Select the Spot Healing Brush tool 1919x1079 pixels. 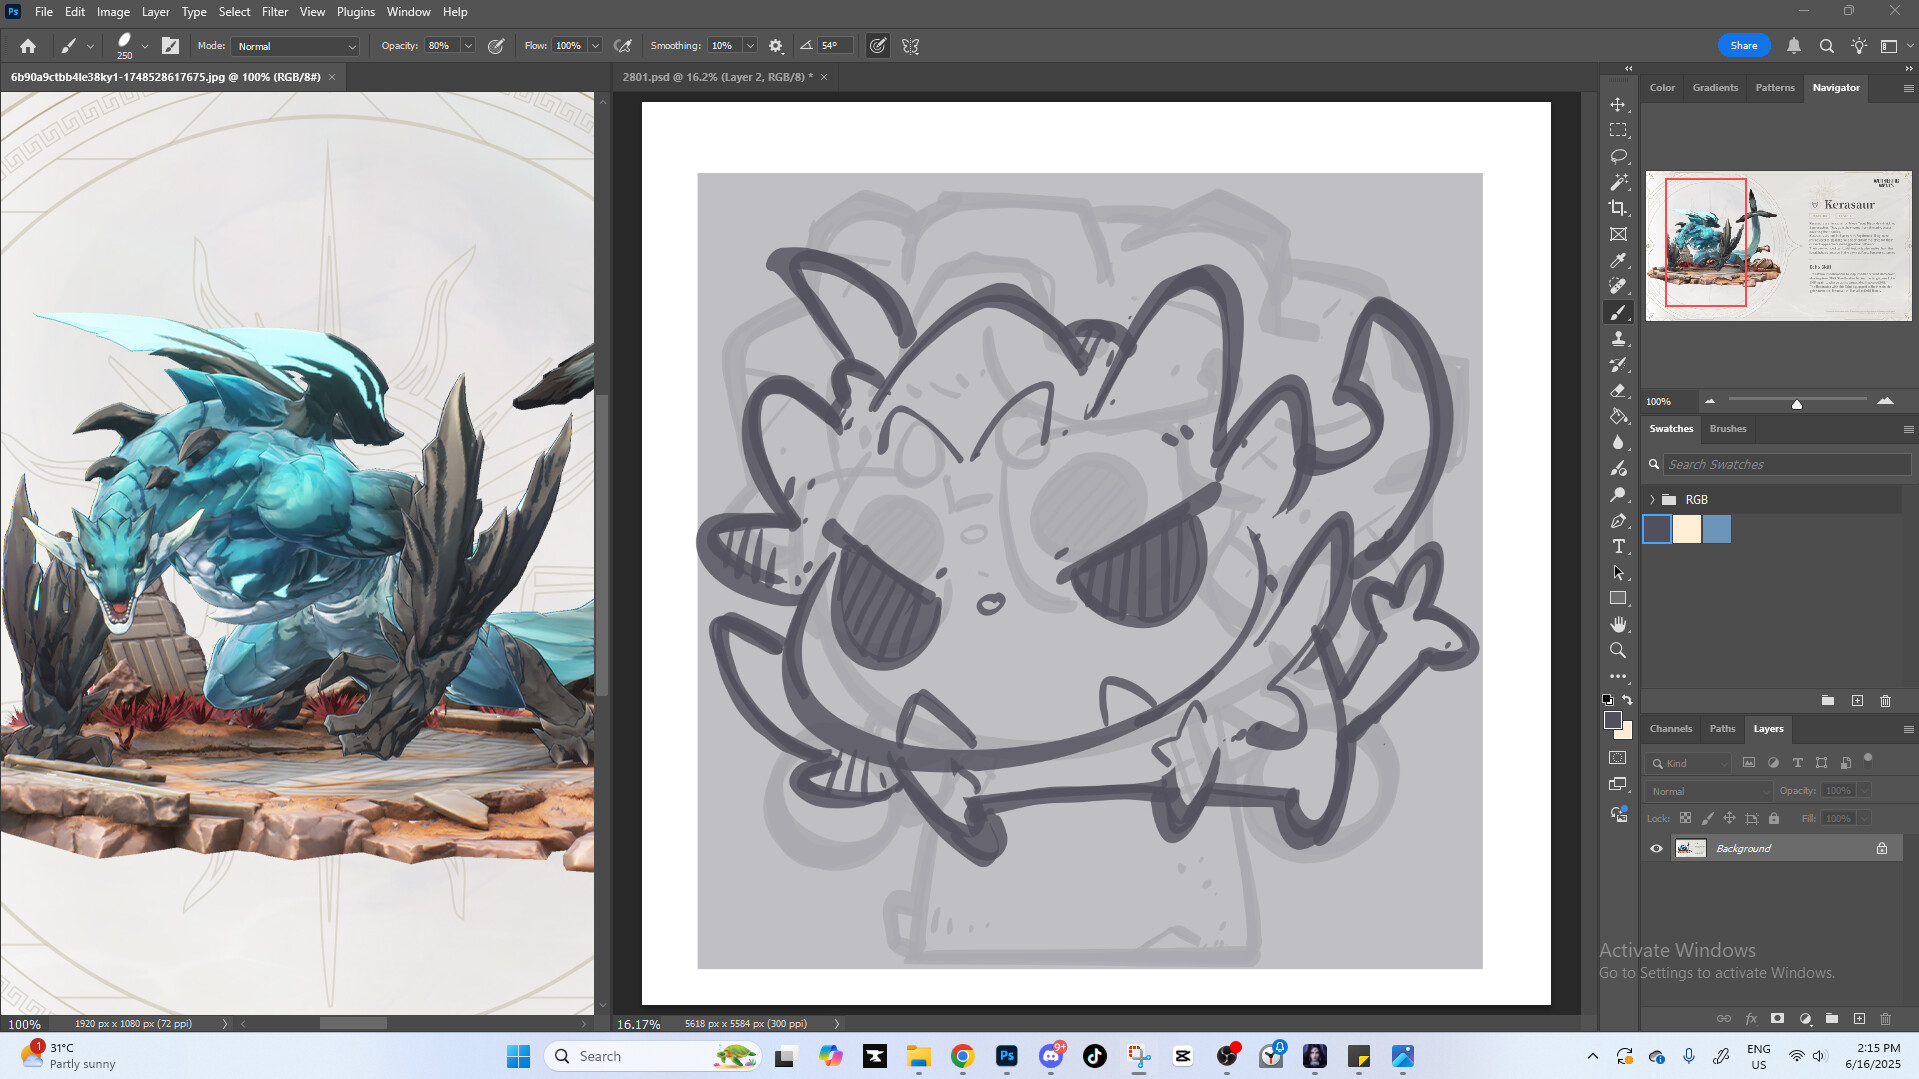click(x=1618, y=287)
